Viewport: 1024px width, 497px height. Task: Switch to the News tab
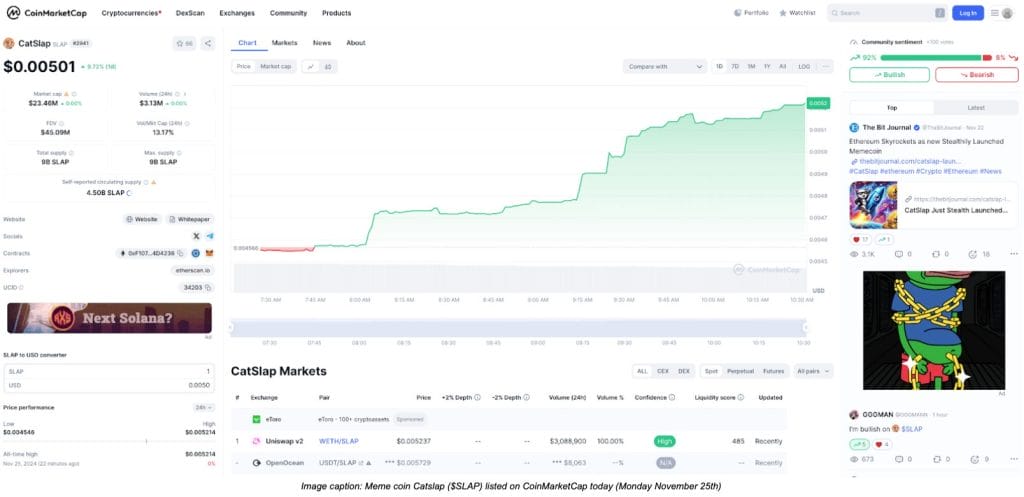[321, 42]
